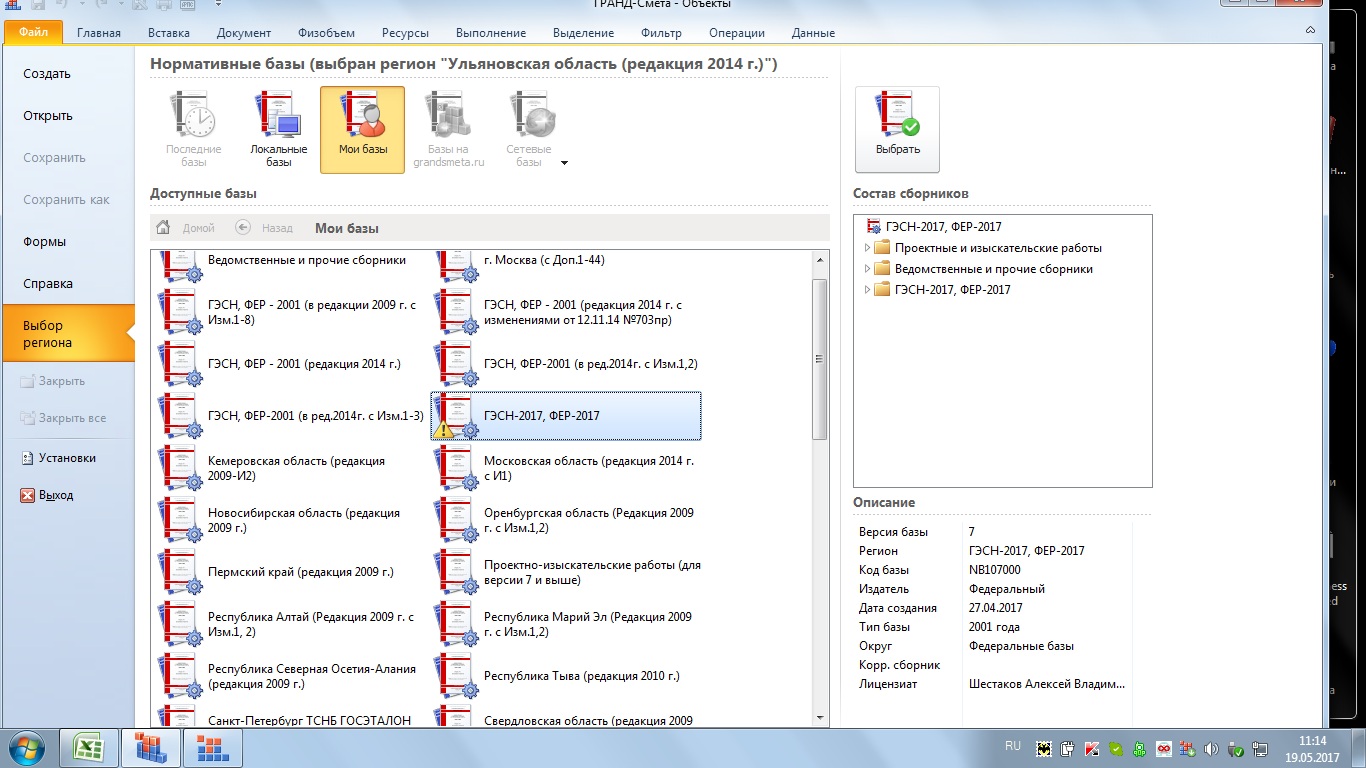Open the volume control in system tray
This screenshot has width=1366, height=768.
1212,748
